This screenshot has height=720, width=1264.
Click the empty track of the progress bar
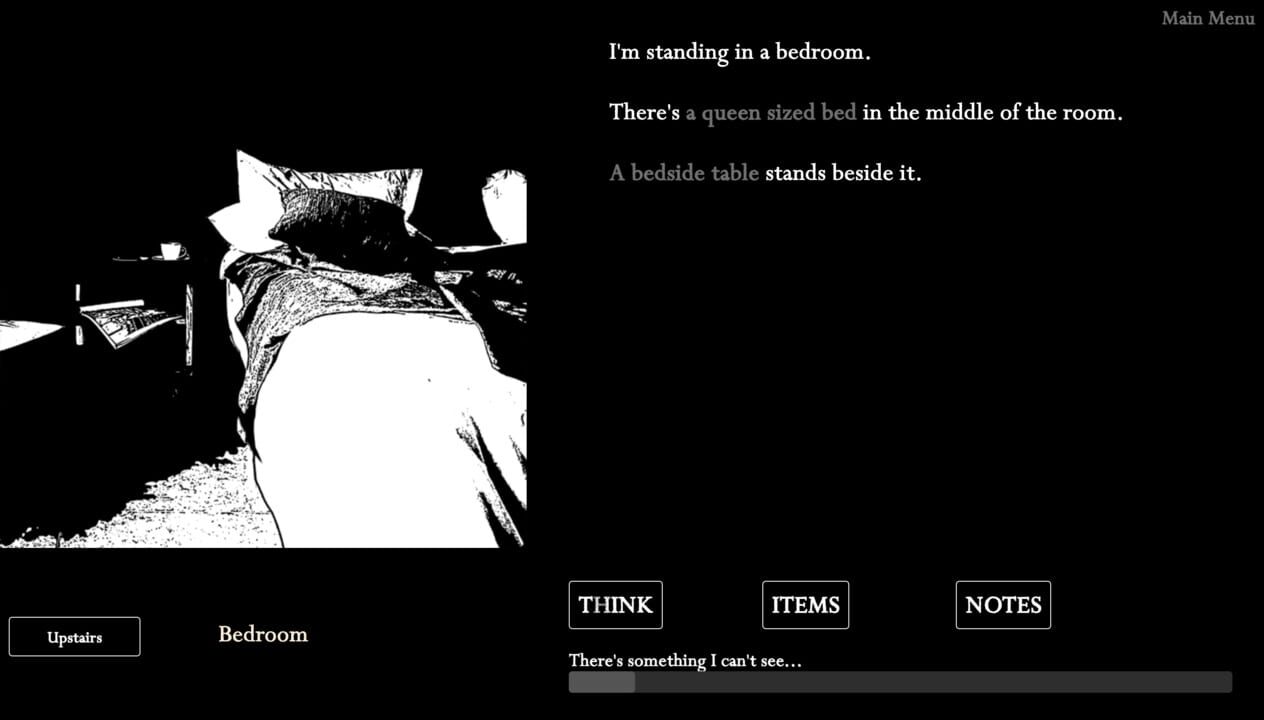[x=930, y=682]
